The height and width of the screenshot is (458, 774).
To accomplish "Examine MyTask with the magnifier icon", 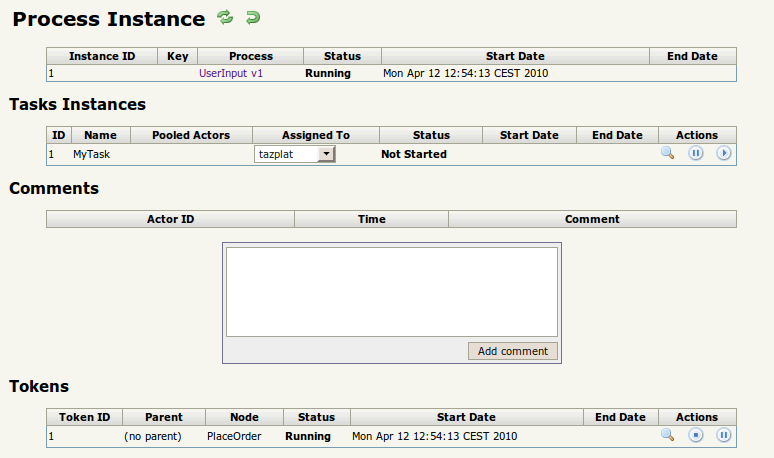I will pos(667,153).
